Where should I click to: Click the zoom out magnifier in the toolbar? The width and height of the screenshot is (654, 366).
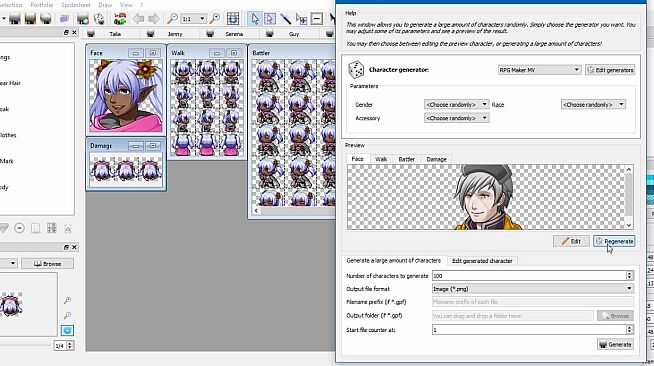click(172, 18)
